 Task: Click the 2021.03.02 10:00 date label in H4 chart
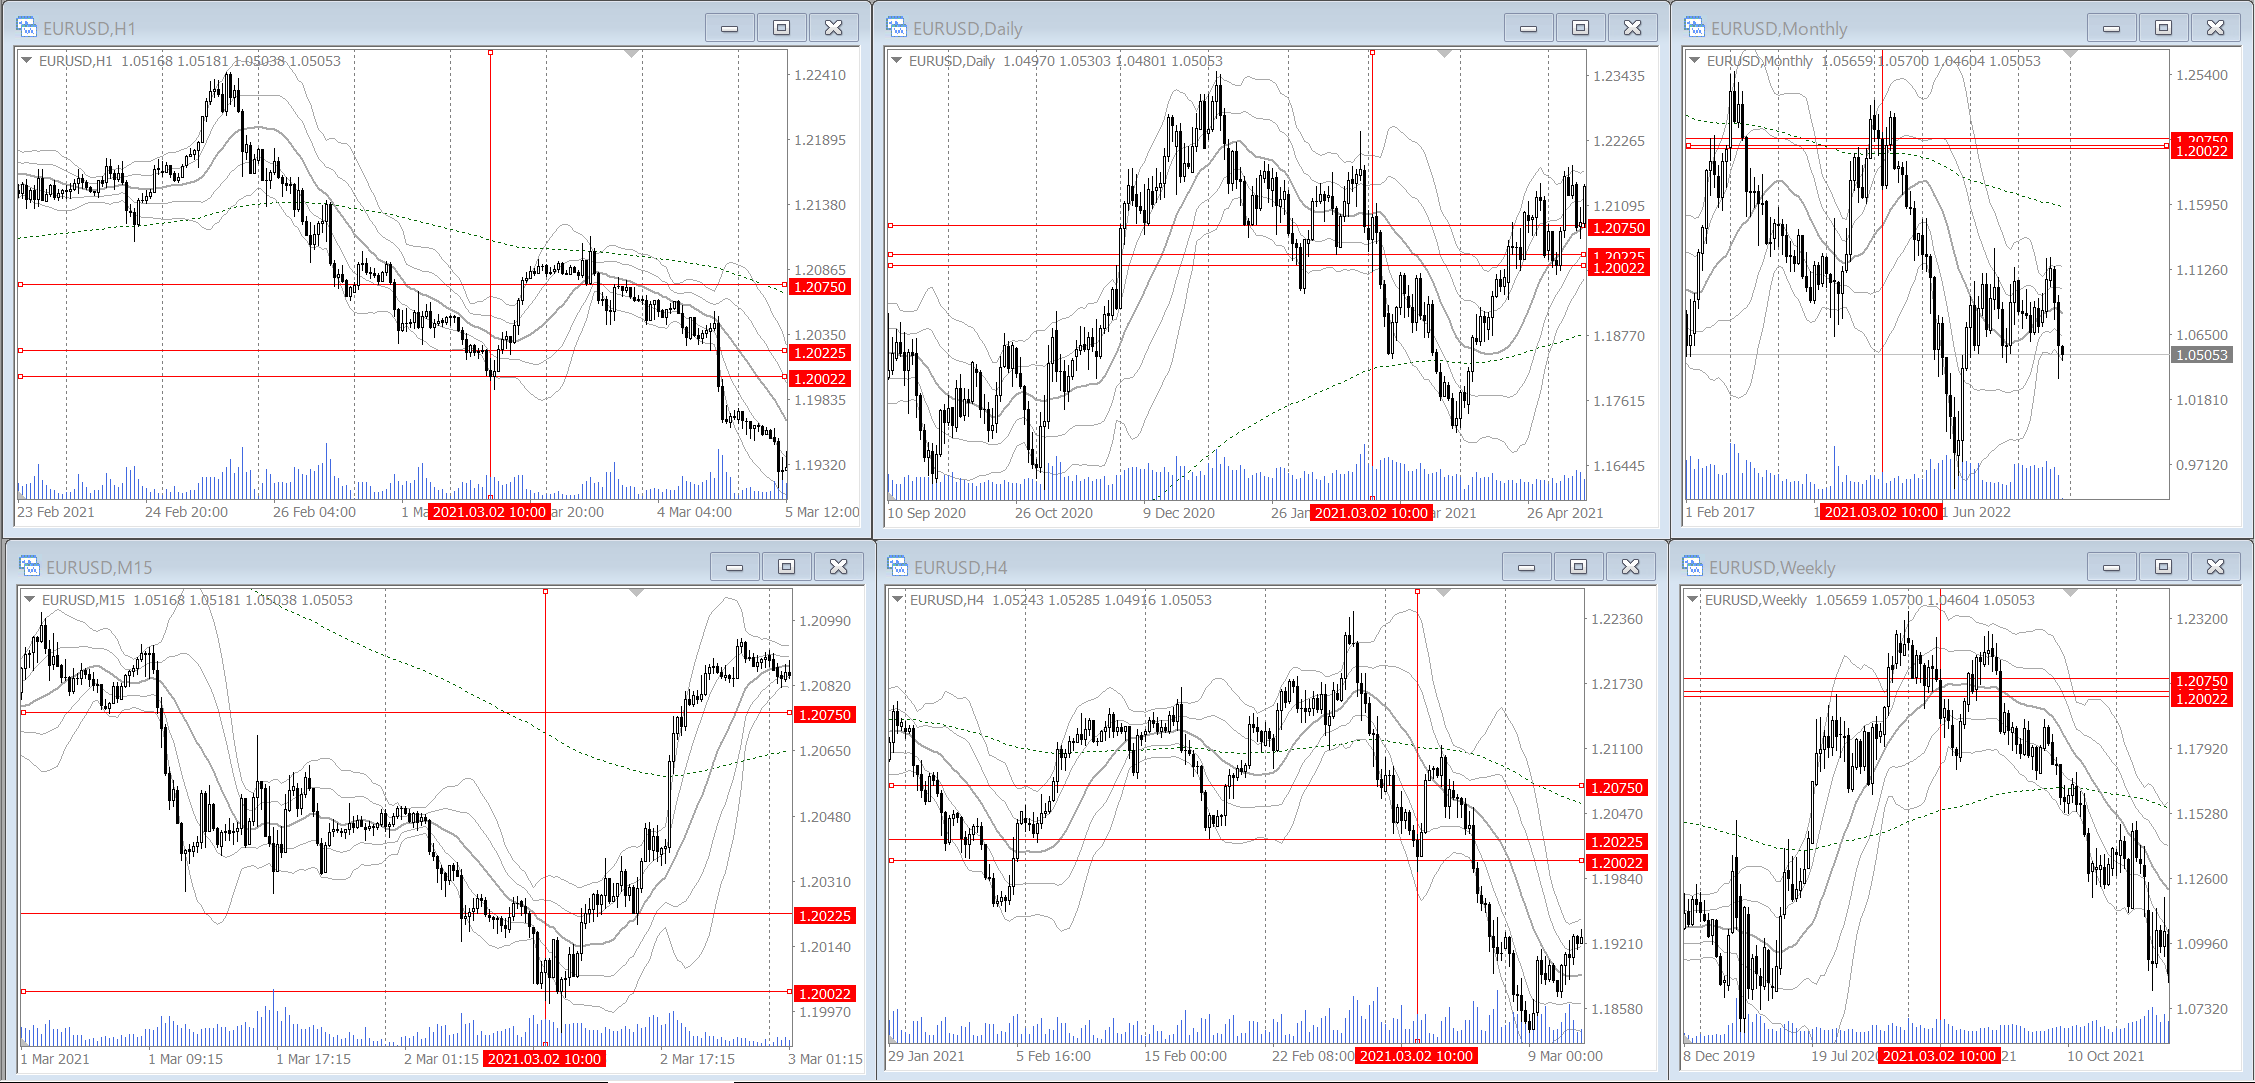tap(1416, 1056)
